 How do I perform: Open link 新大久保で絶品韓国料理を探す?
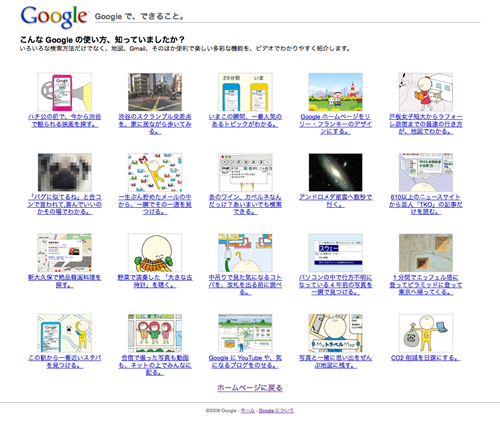click(65, 281)
